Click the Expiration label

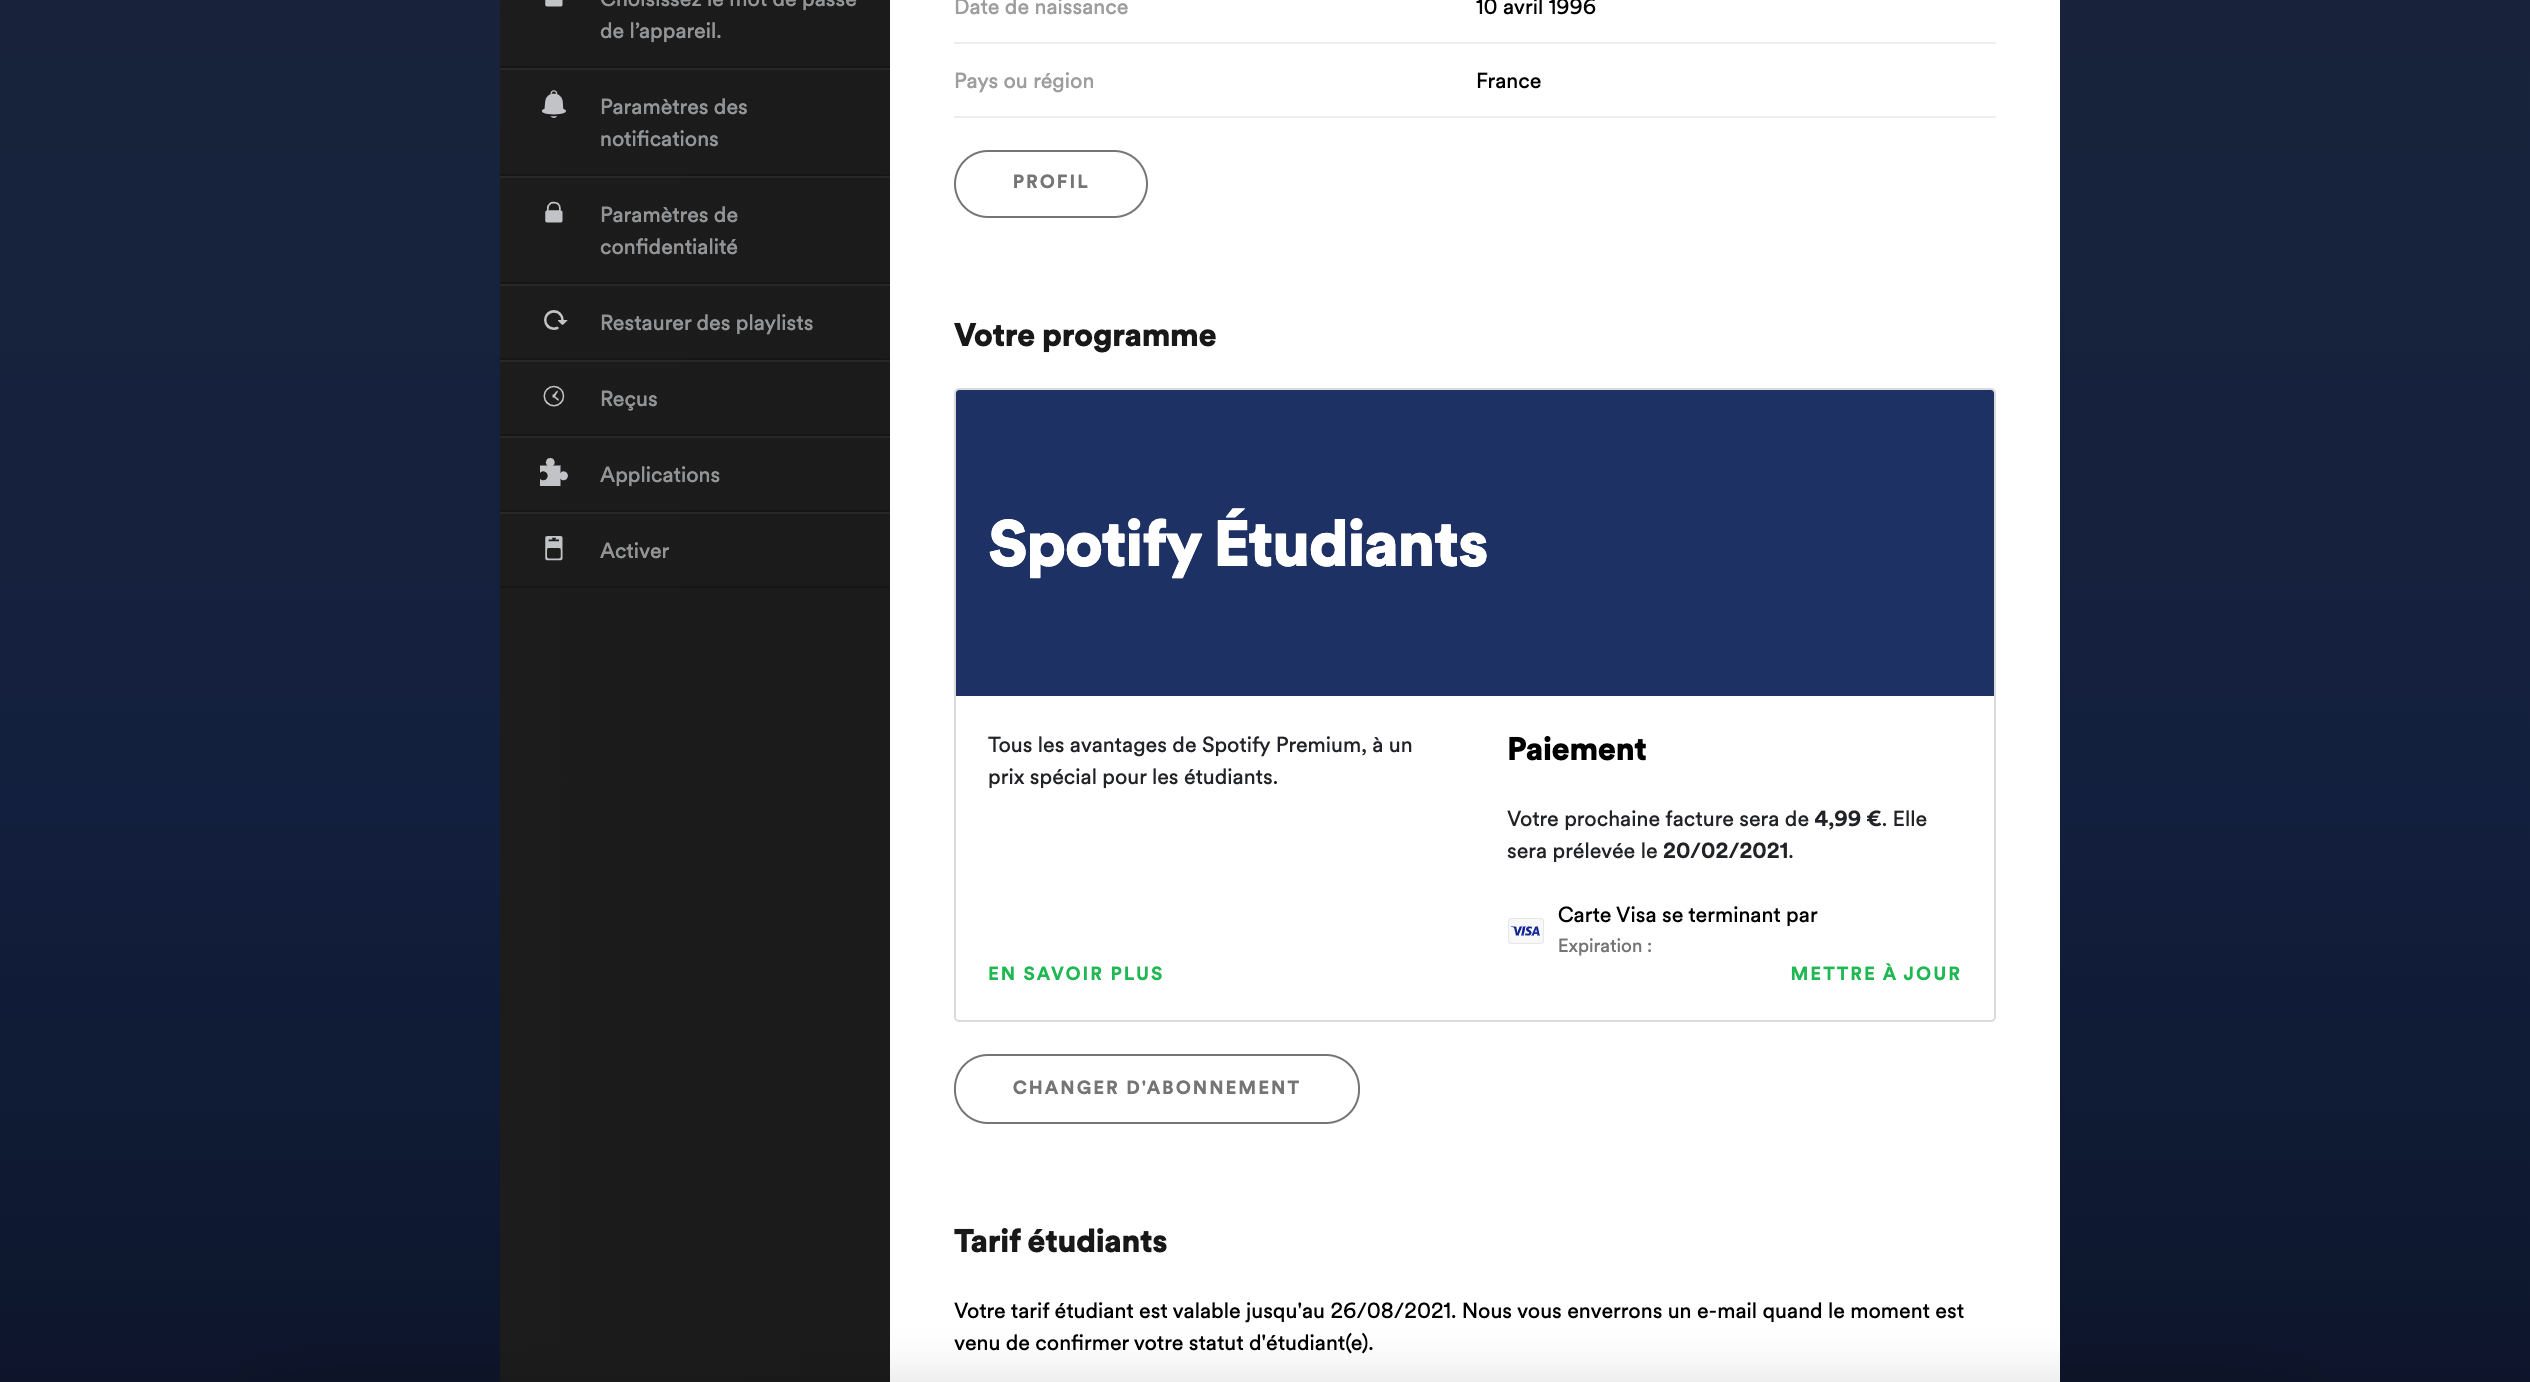point(1604,946)
